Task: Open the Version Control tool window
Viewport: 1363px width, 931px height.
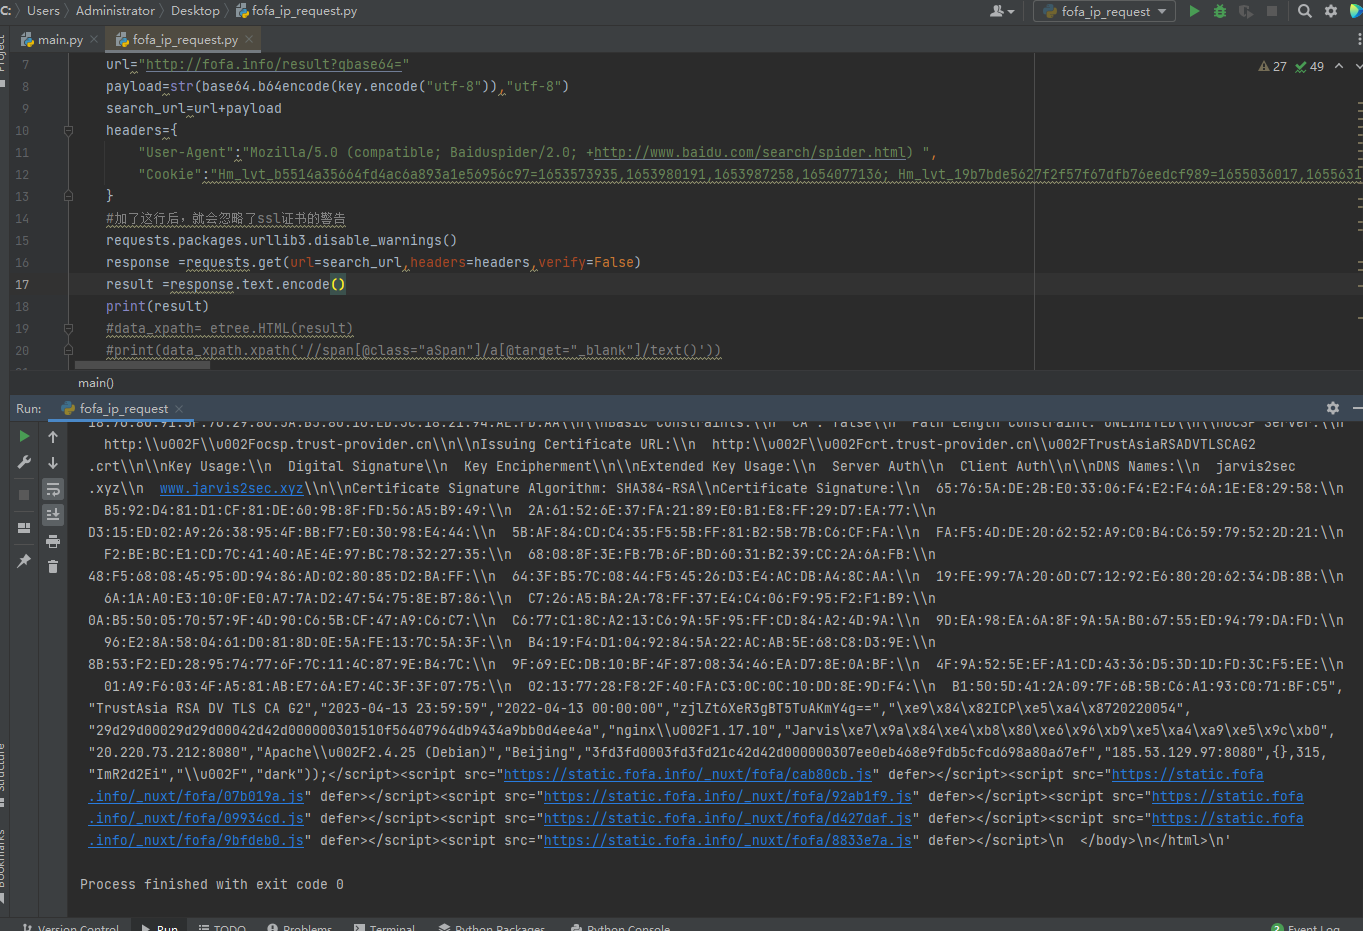Action: [x=70, y=926]
